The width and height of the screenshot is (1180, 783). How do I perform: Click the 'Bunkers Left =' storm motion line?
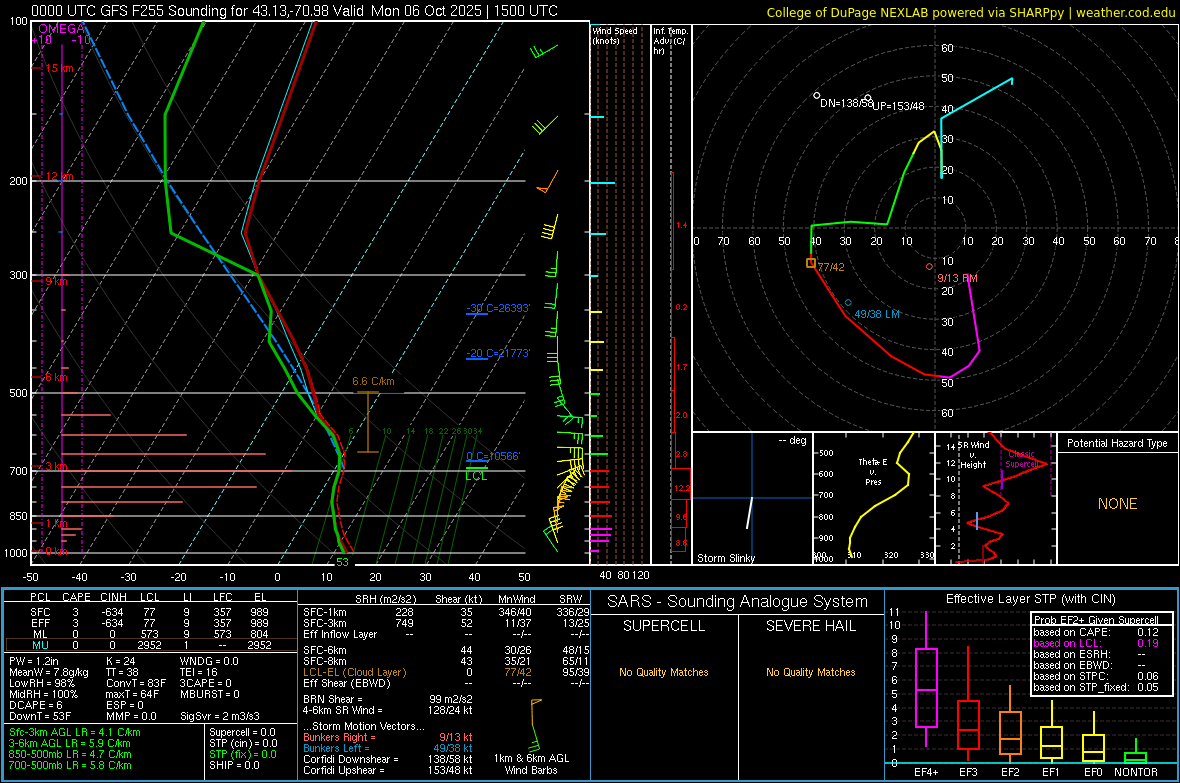[x=388, y=748]
